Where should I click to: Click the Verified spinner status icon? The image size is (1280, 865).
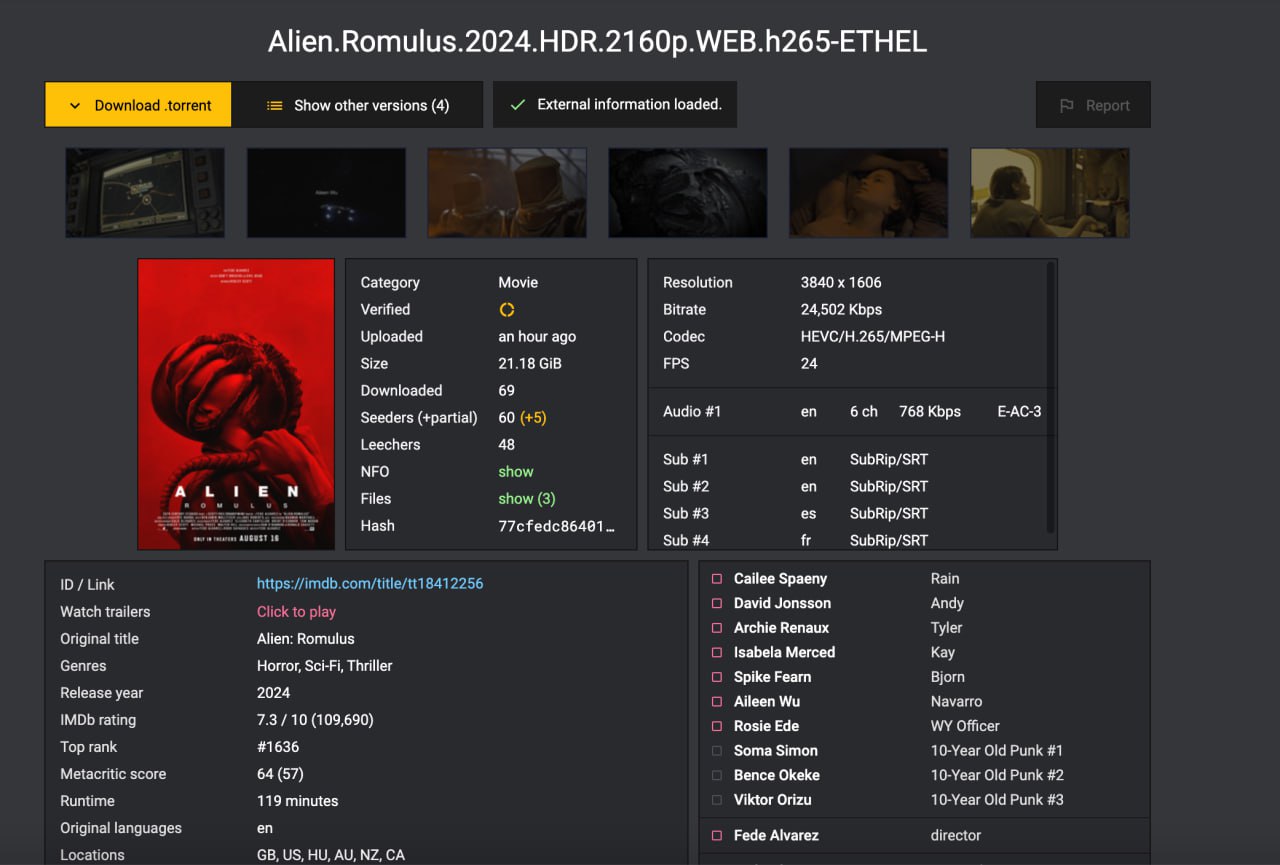coord(507,310)
